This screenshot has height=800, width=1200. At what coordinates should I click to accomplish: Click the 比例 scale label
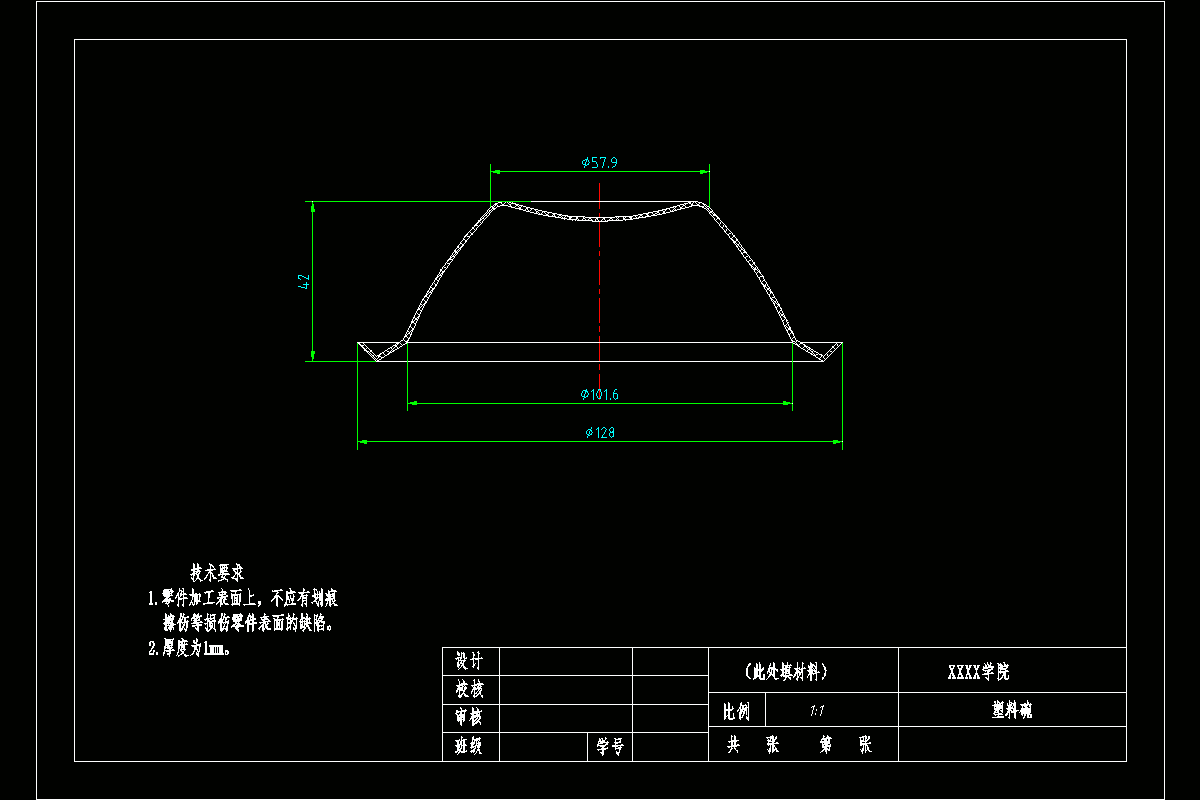coord(736,712)
